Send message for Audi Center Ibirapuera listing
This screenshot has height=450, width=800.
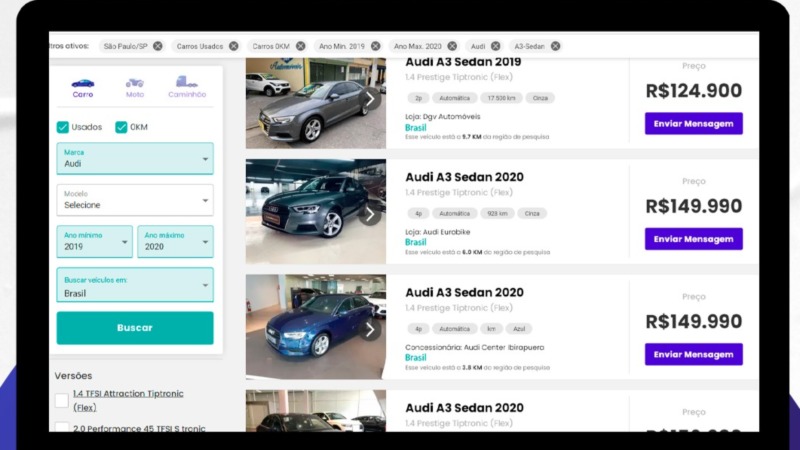pos(694,354)
